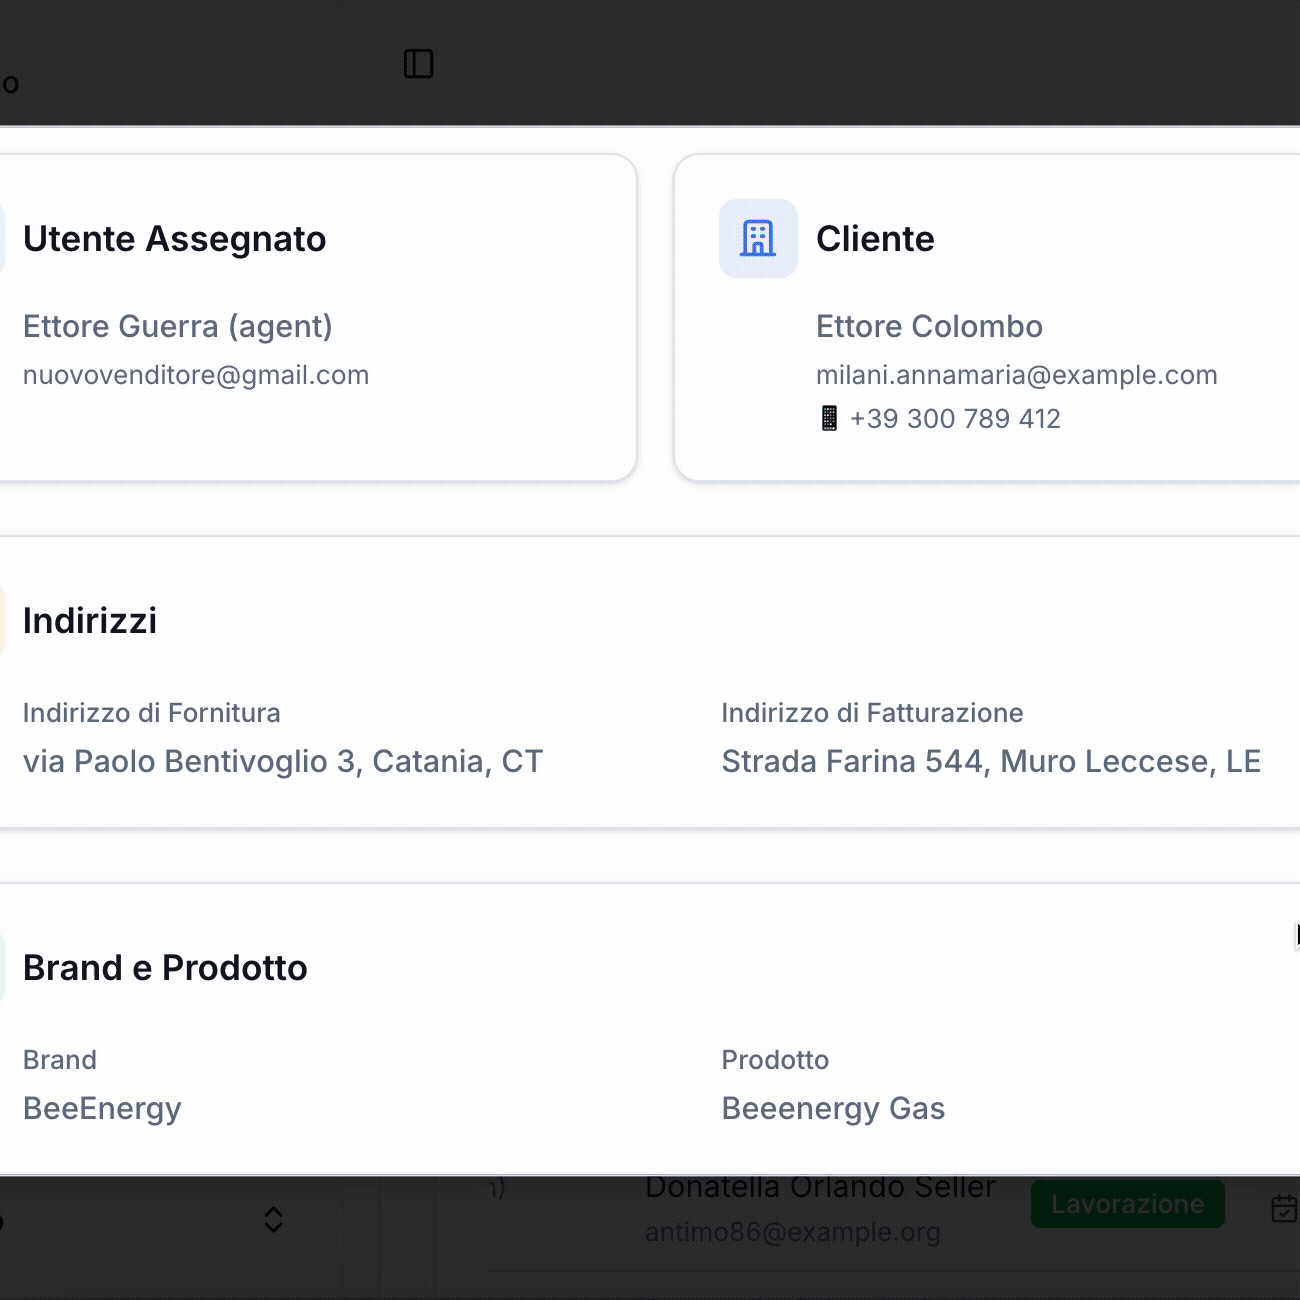Click the Beeenergy Gas product value
This screenshot has width=1300, height=1300.
(x=833, y=1109)
